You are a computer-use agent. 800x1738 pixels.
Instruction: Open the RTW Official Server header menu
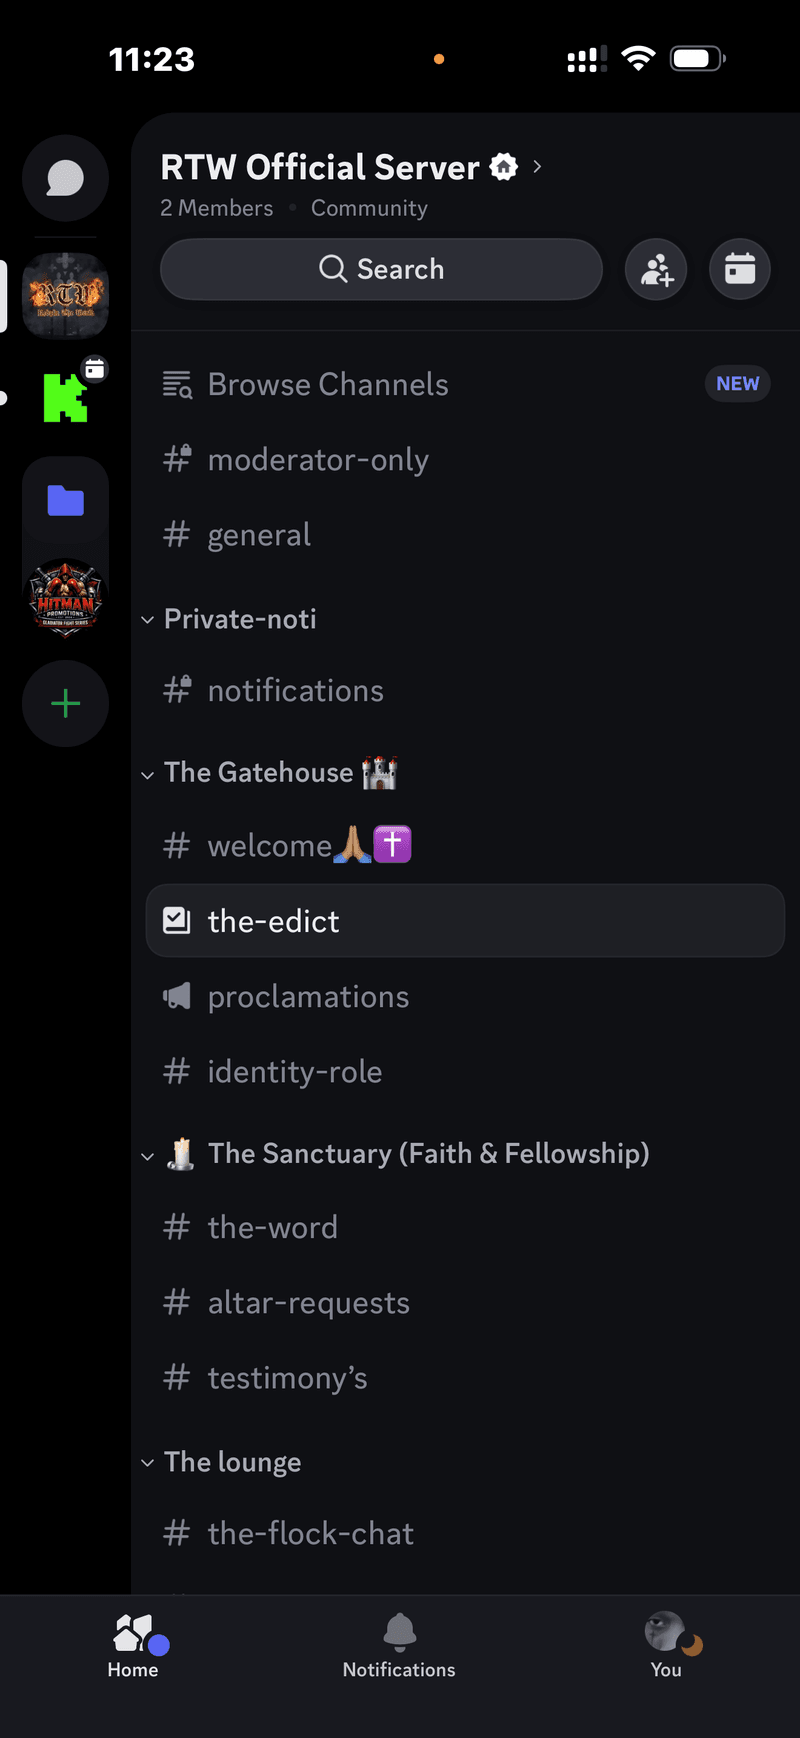[x=340, y=167]
